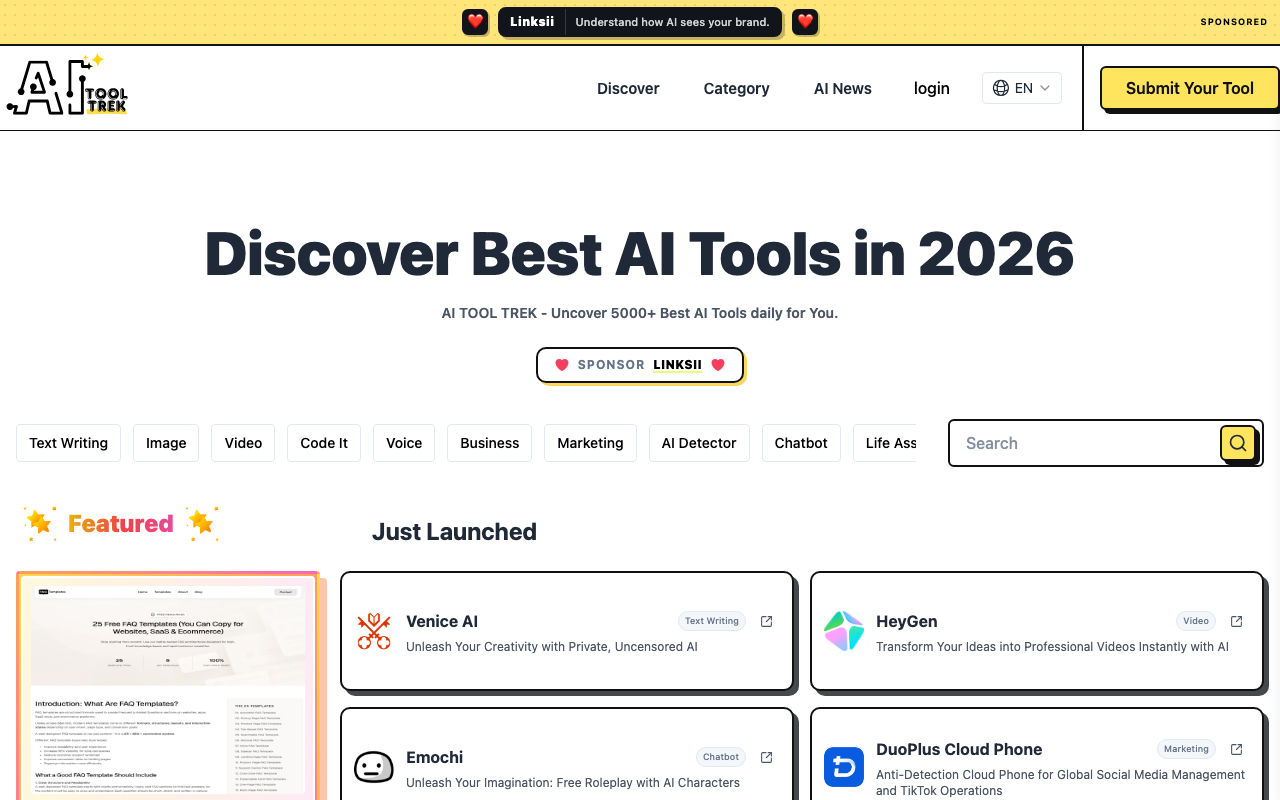
Task: Click the 'Uncover 5000+ Best AI Tools' subtitle
Action: tap(640, 313)
